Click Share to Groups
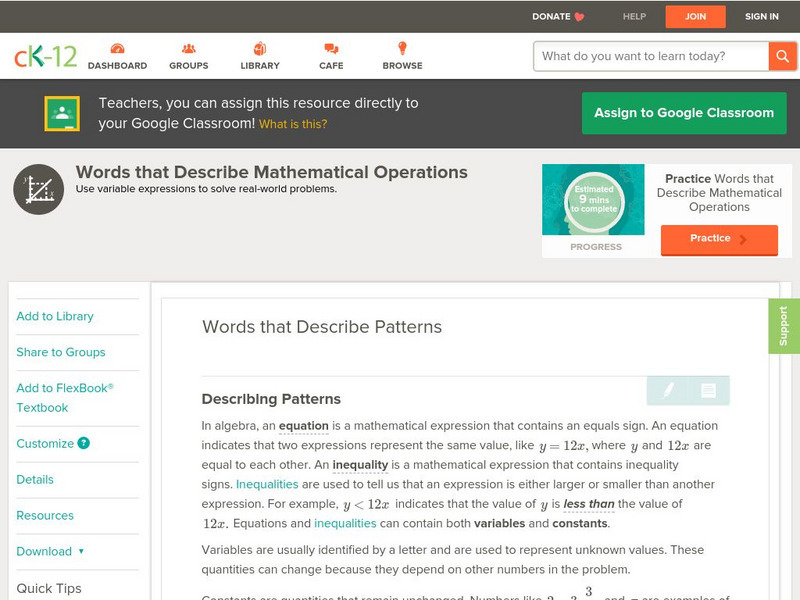The width and height of the screenshot is (800, 600). pyautogui.click(x=61, y=352)
